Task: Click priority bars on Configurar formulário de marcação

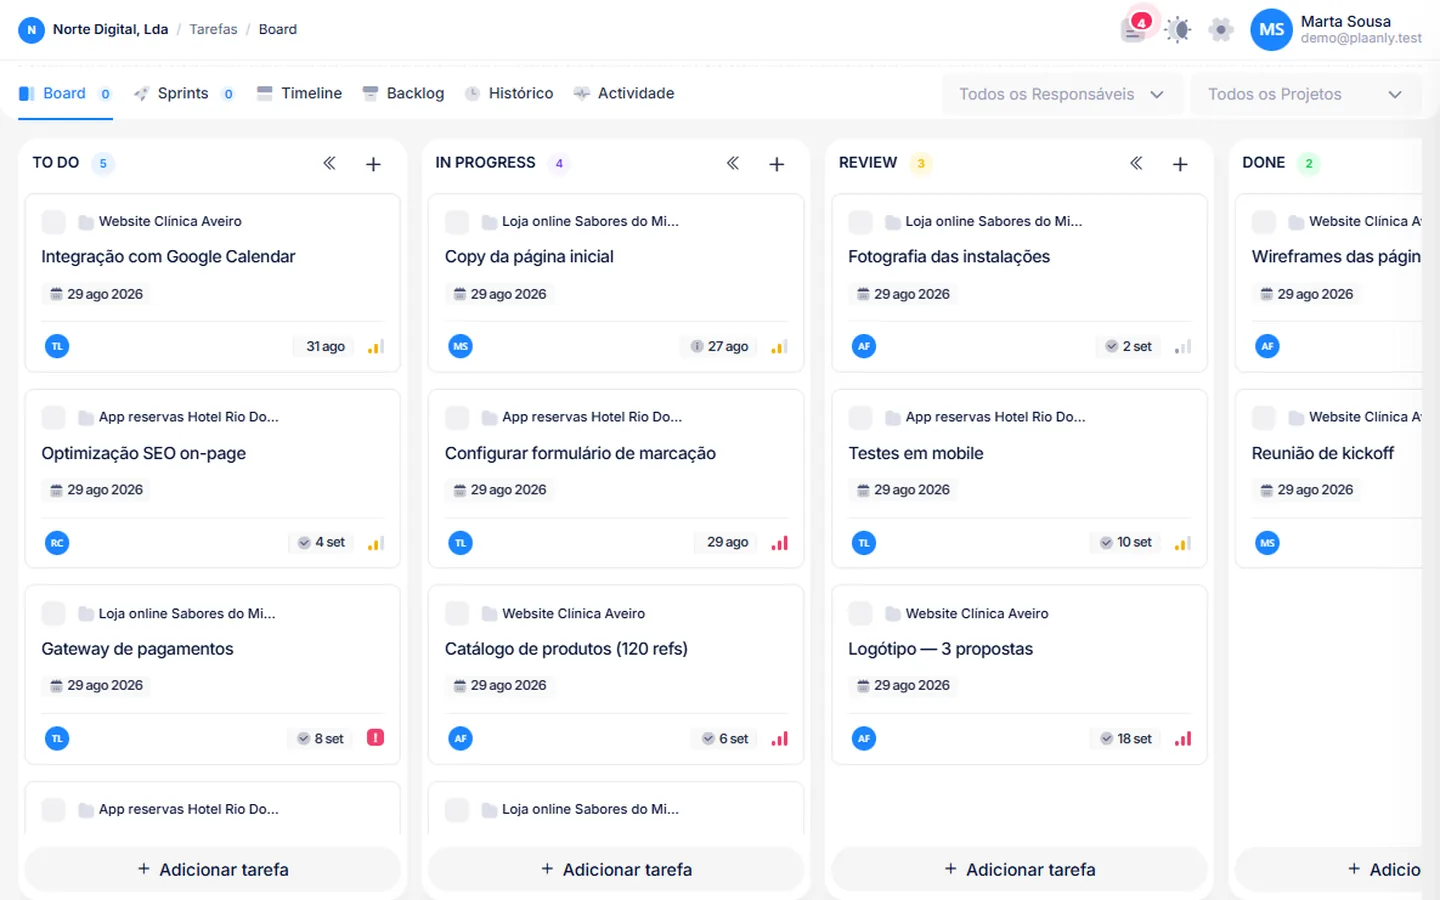Action: coord(780,543)
